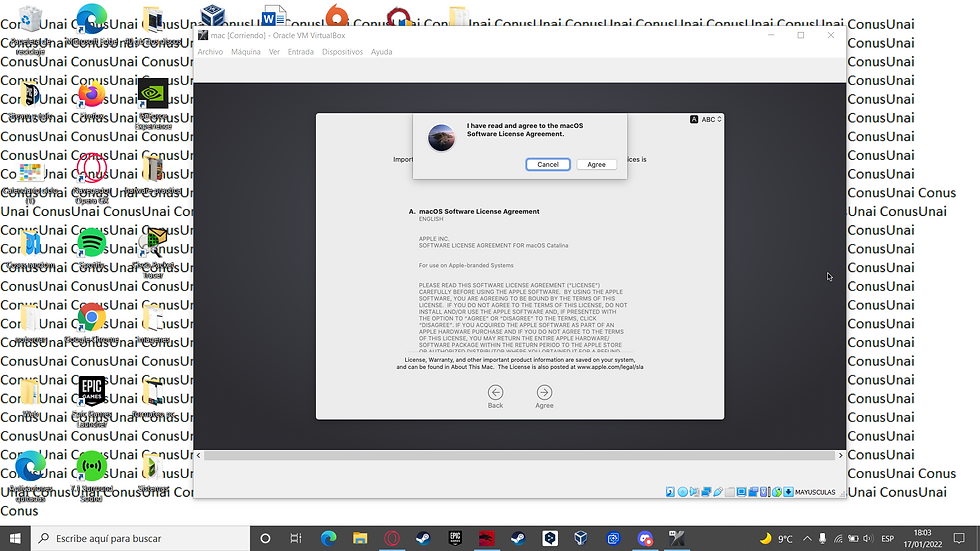Cancel the license agreement dialog
Screen dimensions: 980x551
coord(548,164)
